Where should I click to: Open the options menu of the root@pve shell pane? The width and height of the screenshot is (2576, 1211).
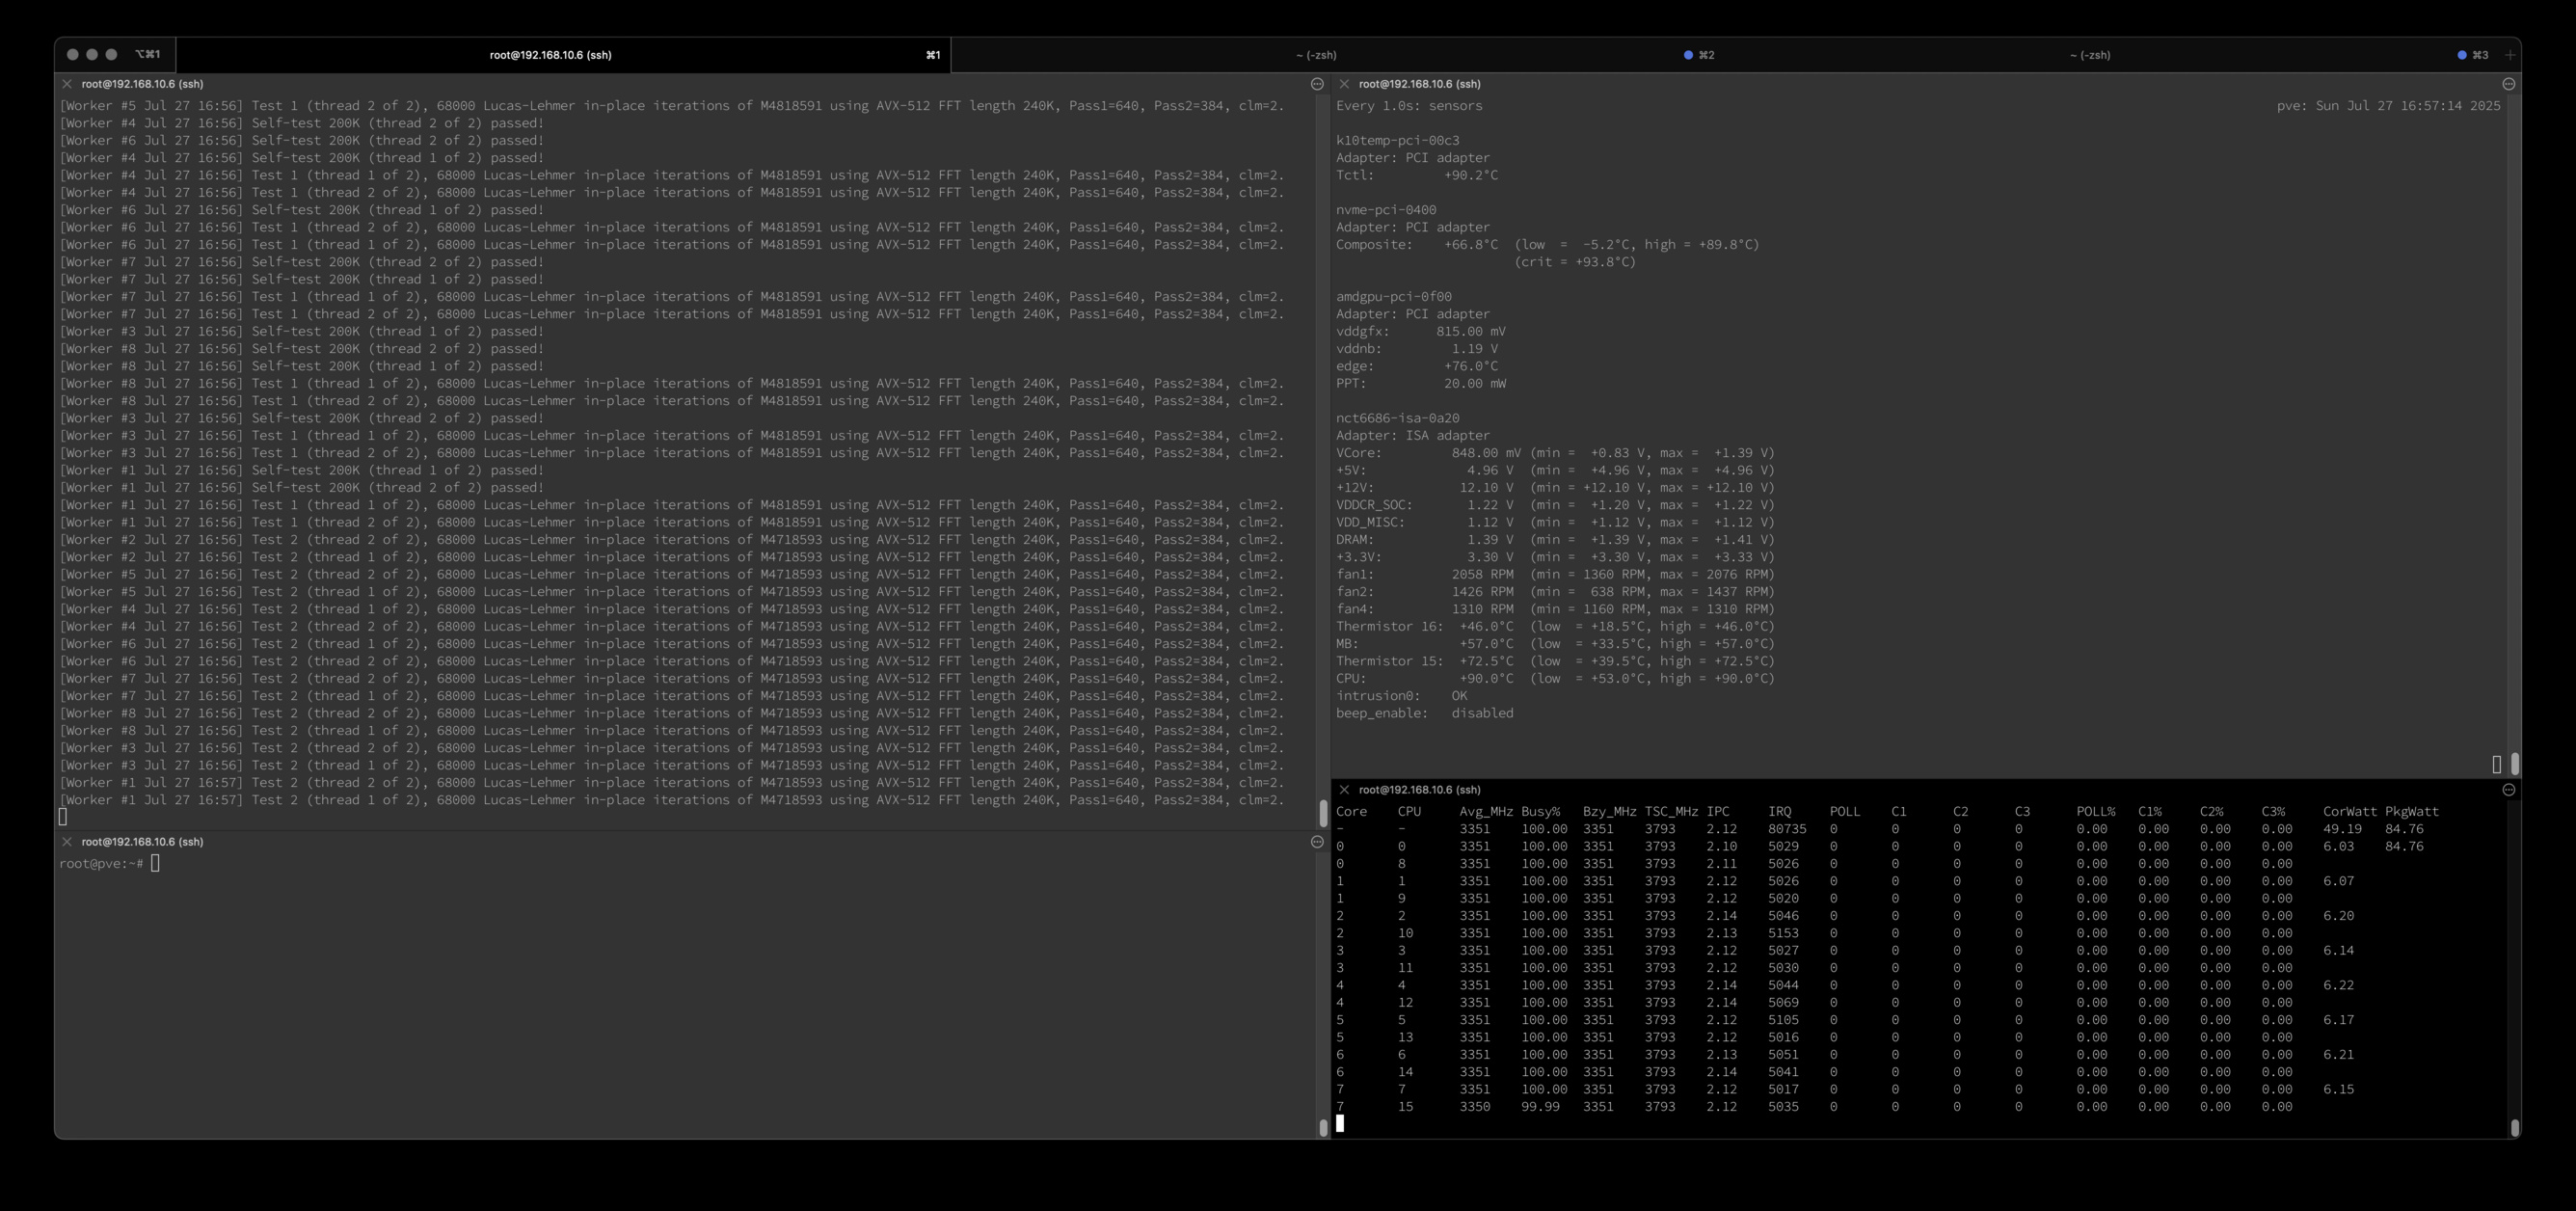coord(1317,842)
